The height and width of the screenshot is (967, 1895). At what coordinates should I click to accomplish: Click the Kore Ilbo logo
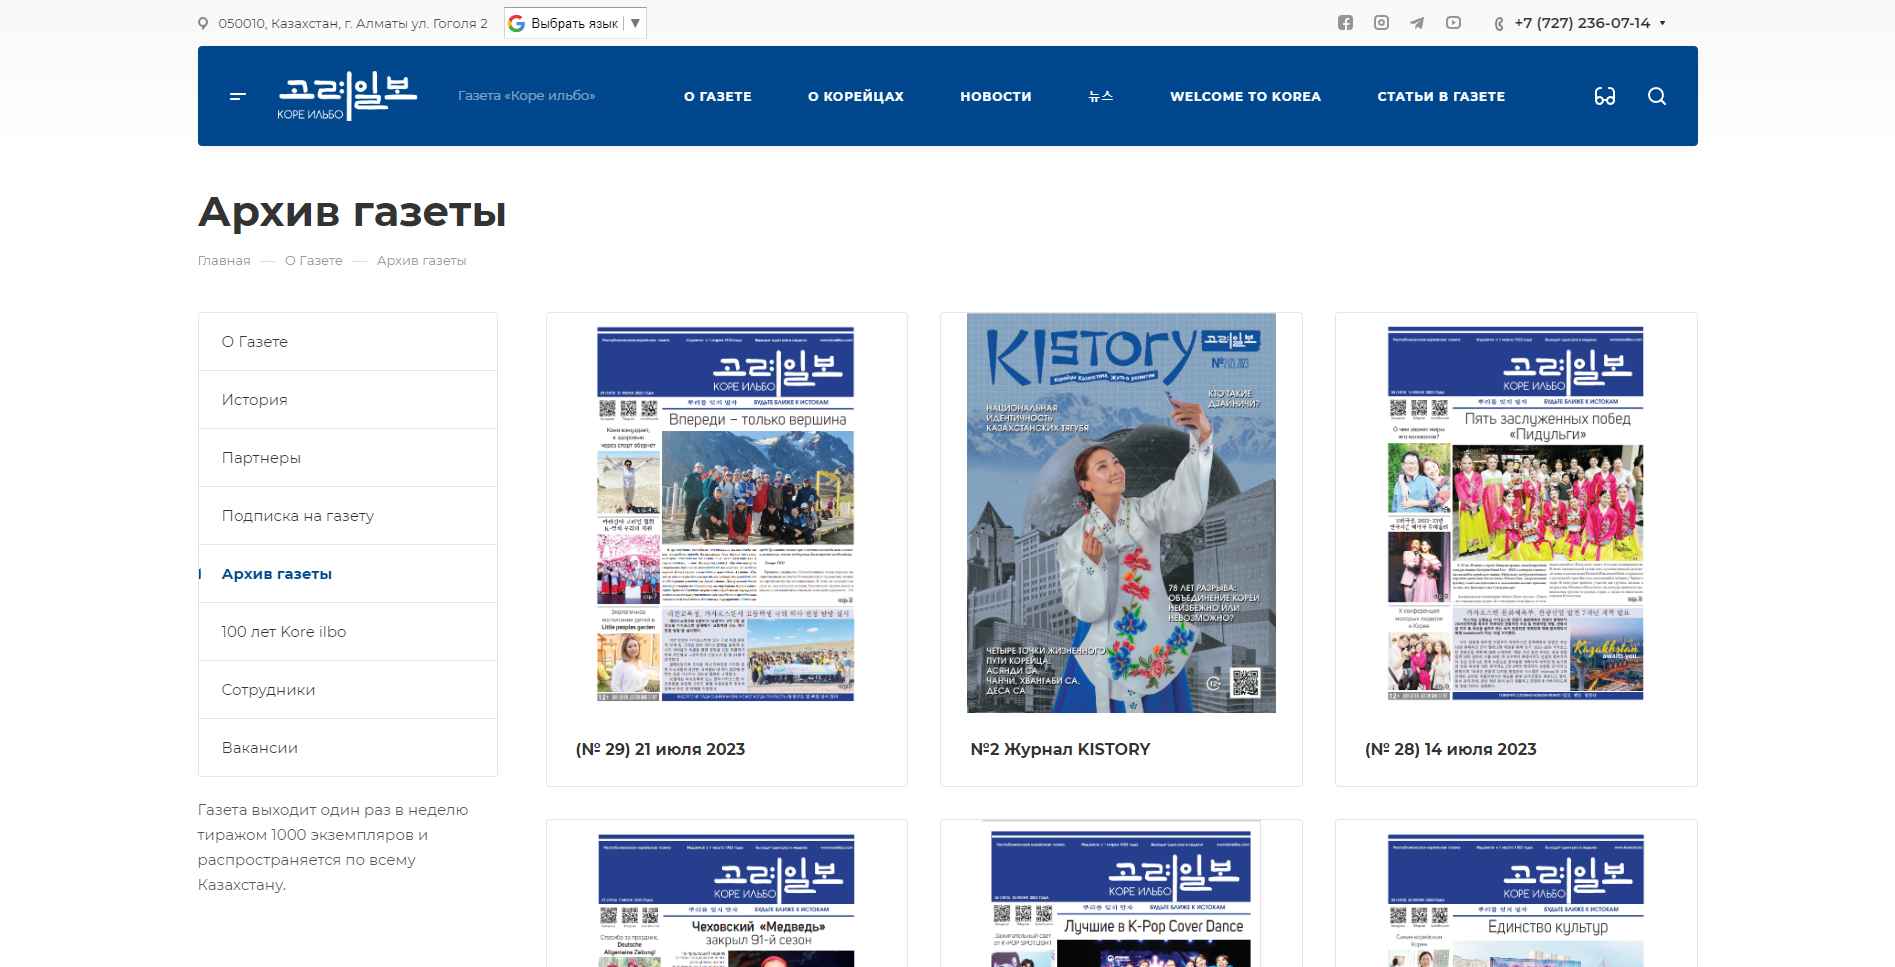[347, 96]
